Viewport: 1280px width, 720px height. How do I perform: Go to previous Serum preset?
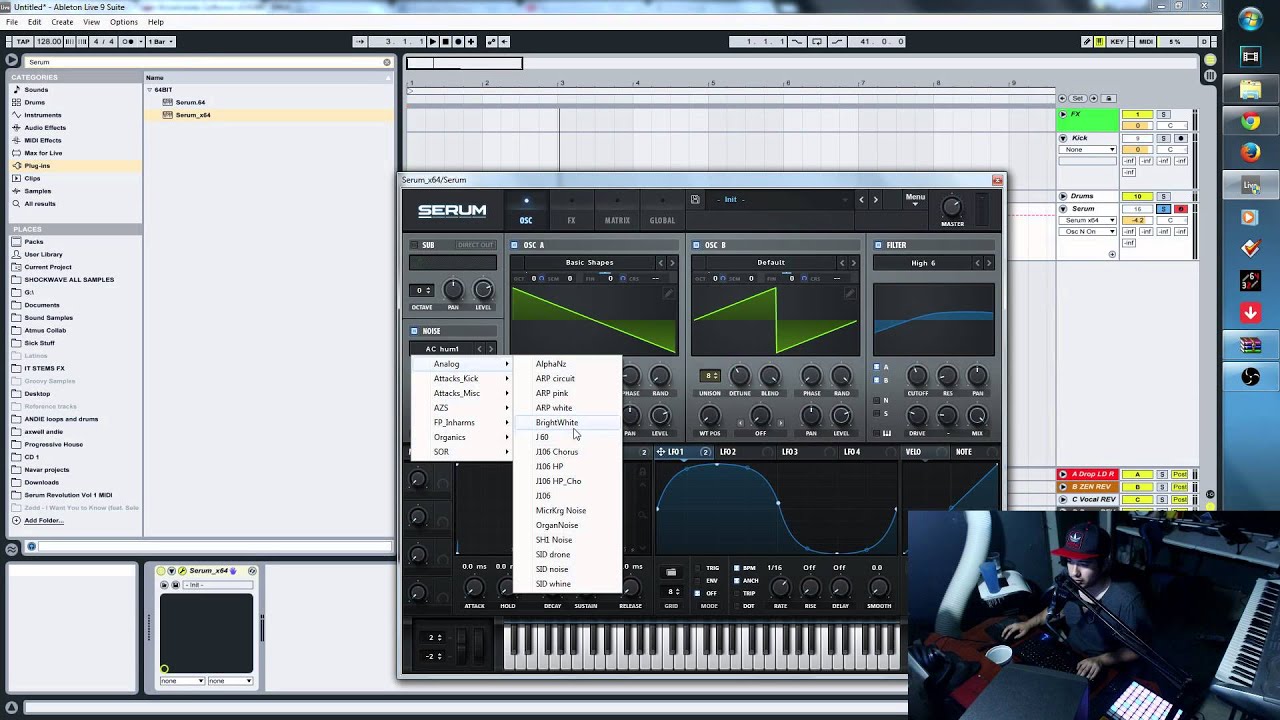coord(861,199)
